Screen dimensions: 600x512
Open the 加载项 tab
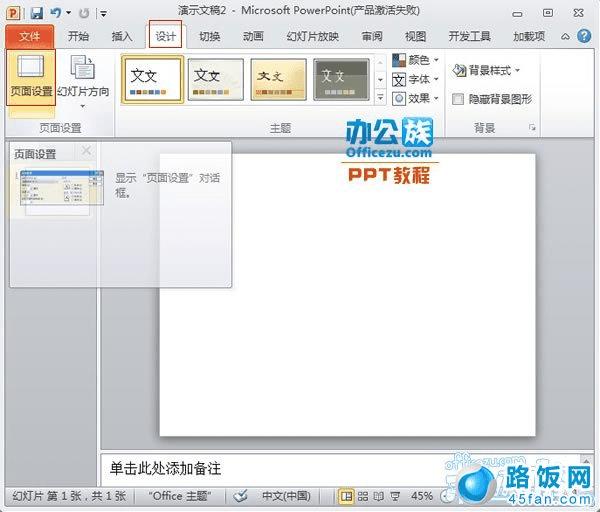tap(529, 36)
